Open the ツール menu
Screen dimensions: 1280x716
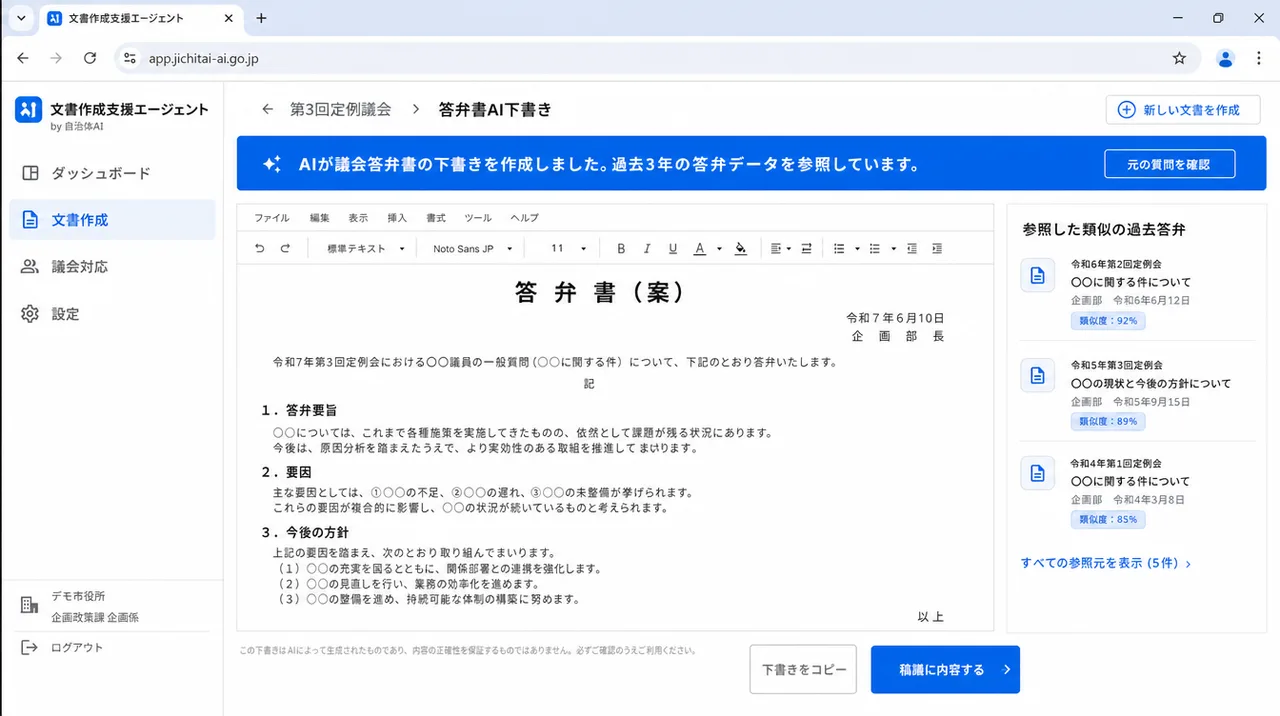pos(478,218)
